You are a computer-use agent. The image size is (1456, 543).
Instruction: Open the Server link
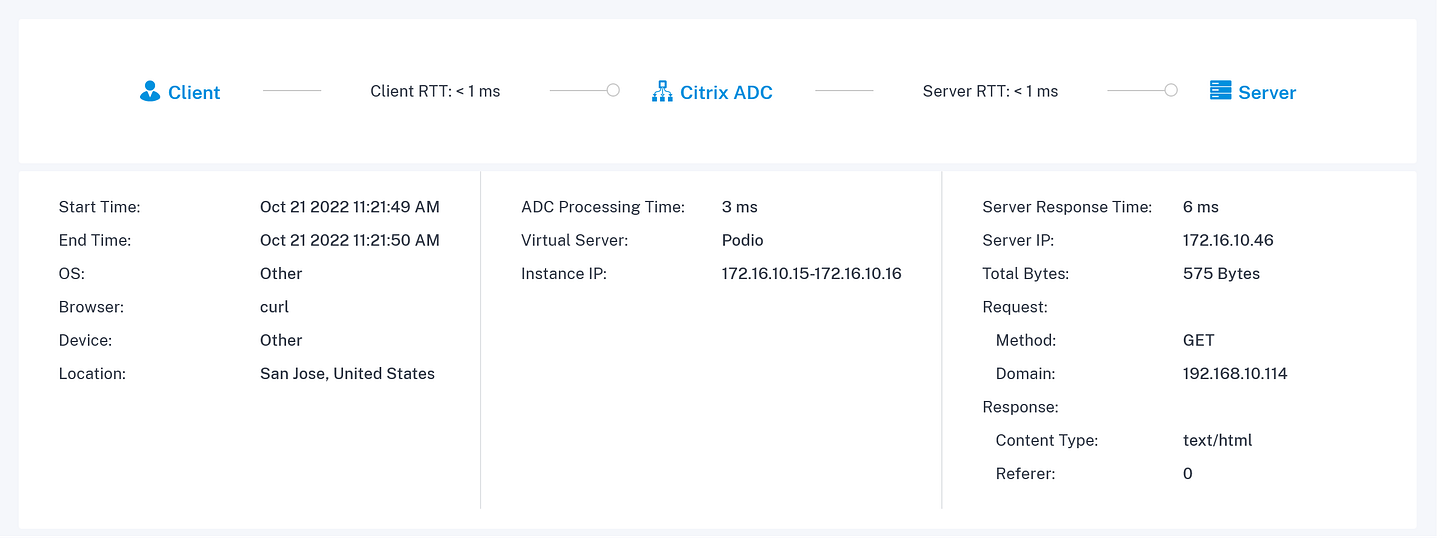(1267, 93)
